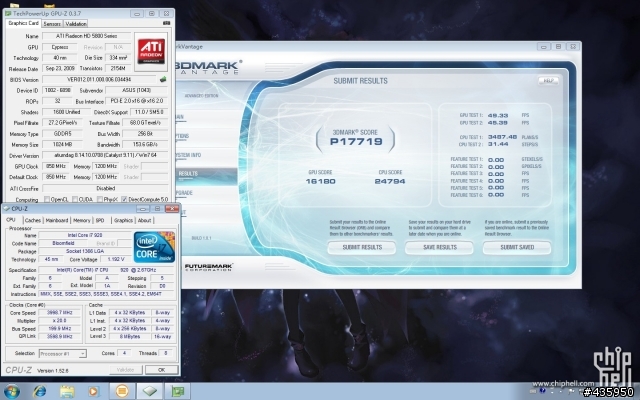
Task: Click CPU-Z Instructions list MMX, SSE field
Action: click(107, 294)
